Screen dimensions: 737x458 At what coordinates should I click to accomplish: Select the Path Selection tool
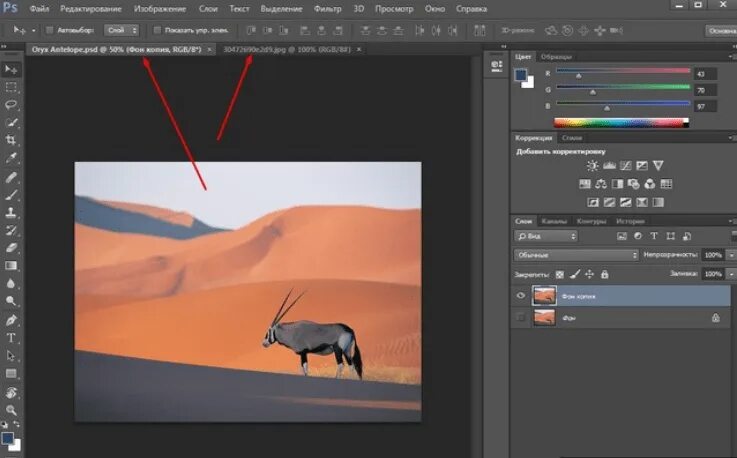[11, 355]
